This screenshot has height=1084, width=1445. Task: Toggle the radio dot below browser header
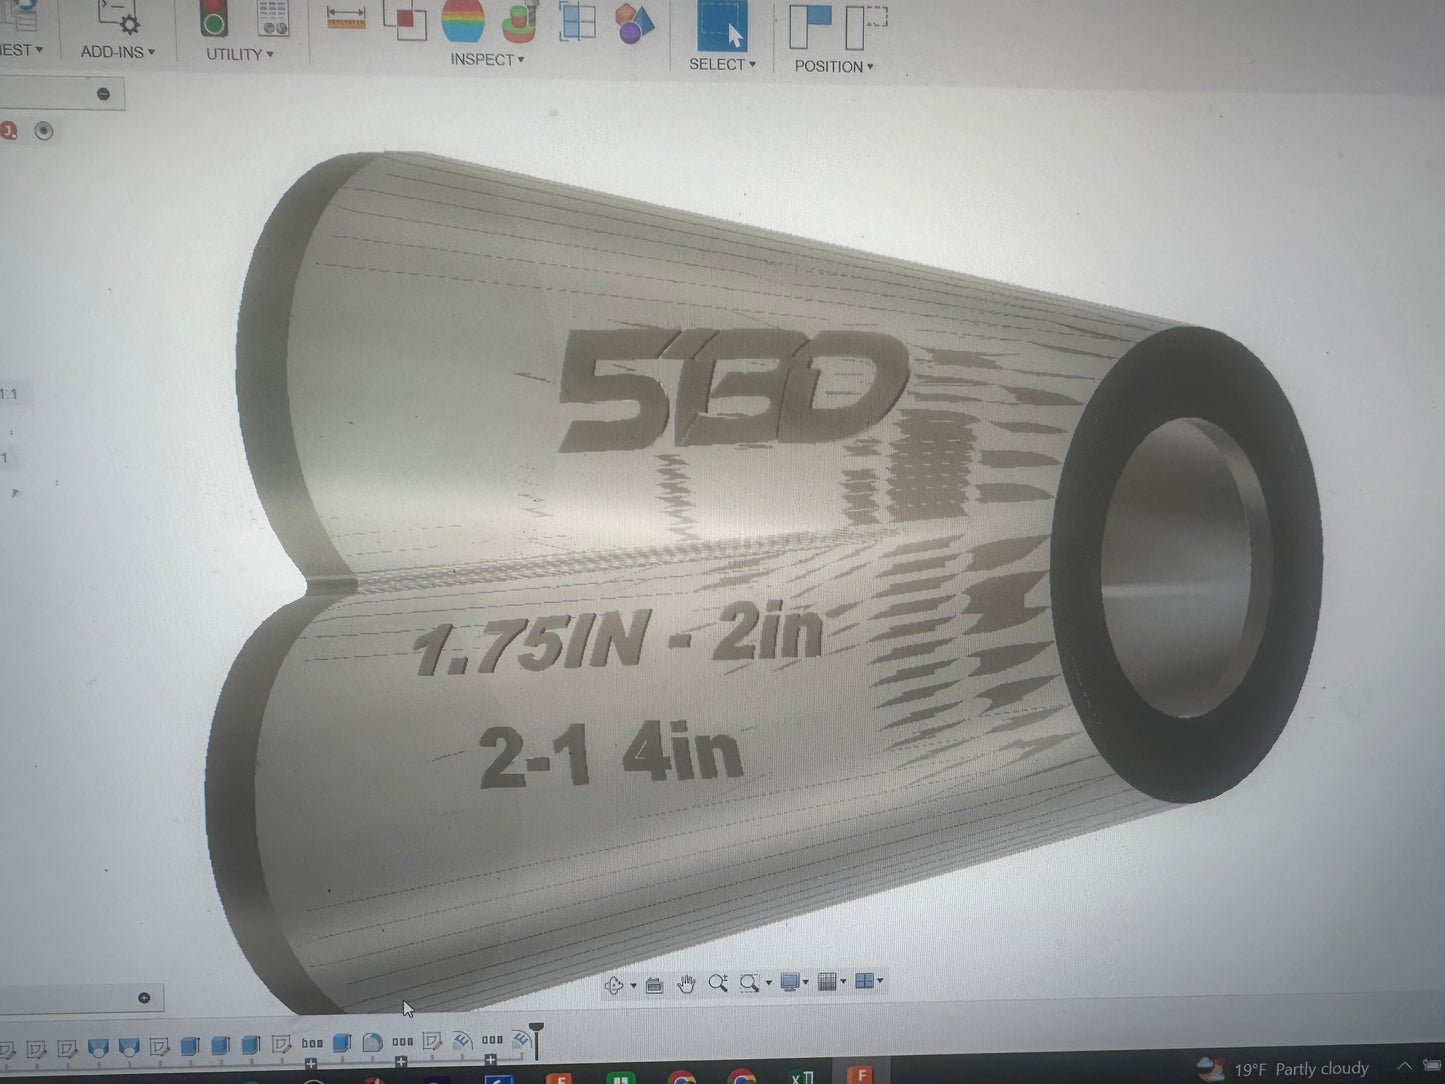click(43, 131)
